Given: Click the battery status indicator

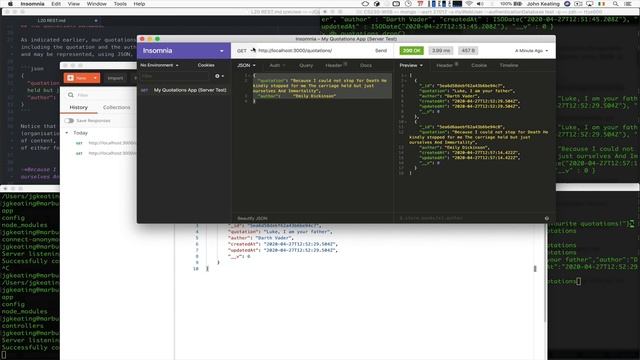Looking at the screenshot, I should 511,4.
